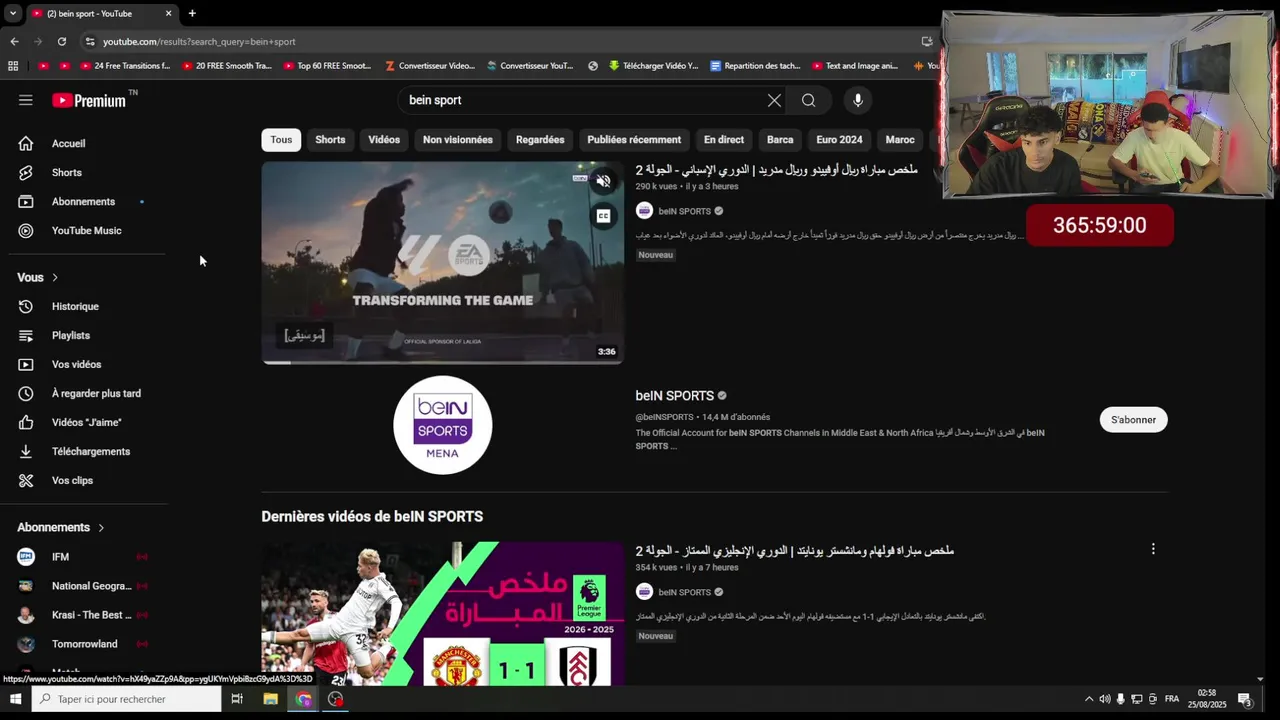Filter by Non visionnées
Image resolution: width=1280 pixels, height=720 pixels.
point(457,140)
